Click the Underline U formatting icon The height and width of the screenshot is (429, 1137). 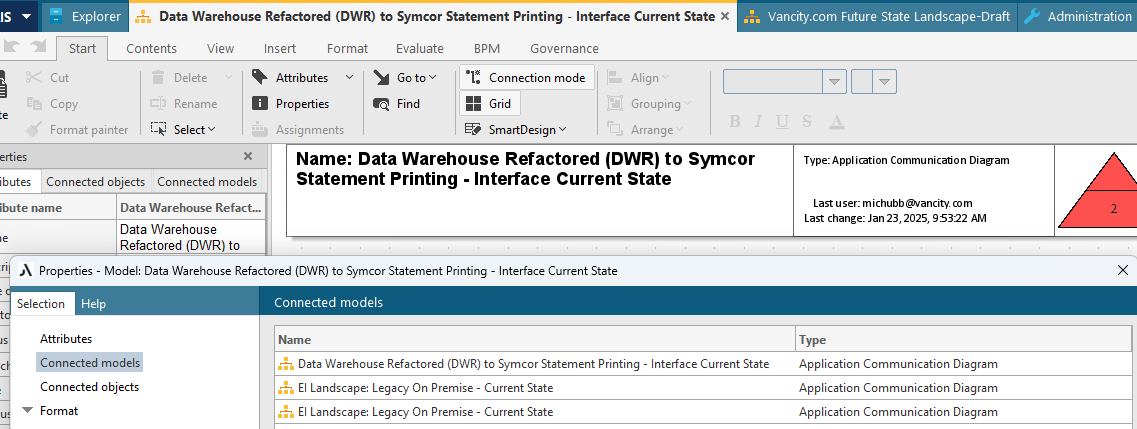click(782, 121)
